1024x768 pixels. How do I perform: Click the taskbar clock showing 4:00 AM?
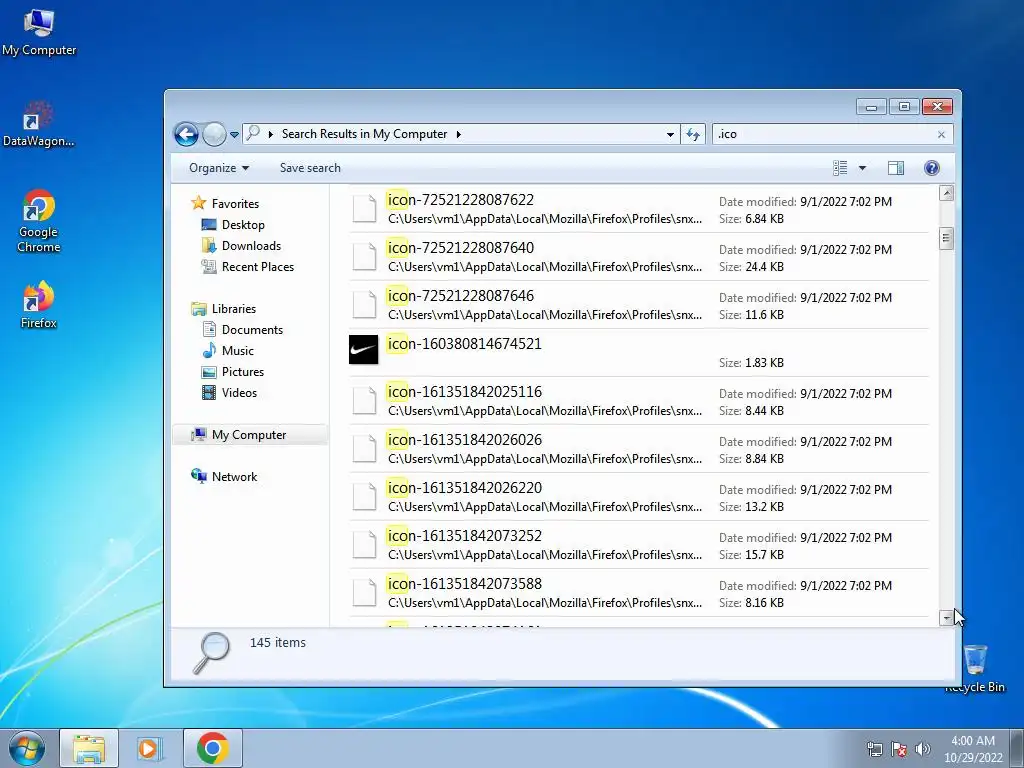click(x=973, y=749)
